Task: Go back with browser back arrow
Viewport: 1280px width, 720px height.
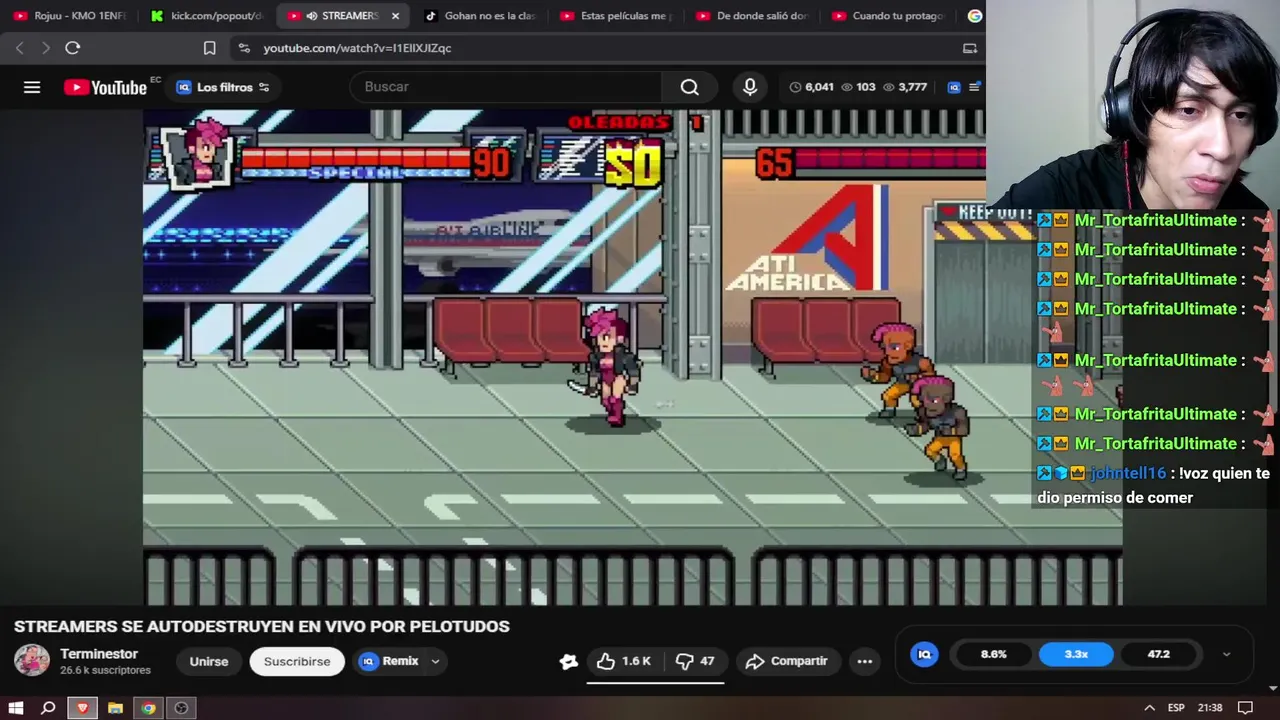Action: tap(19, 48)
